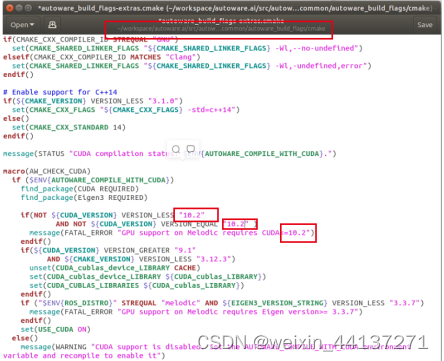Image resolution: width=444 pixels, height=361 pixels.
Task: Place cursor on the elseif "Clang" line
Action: tap(102, 57)
